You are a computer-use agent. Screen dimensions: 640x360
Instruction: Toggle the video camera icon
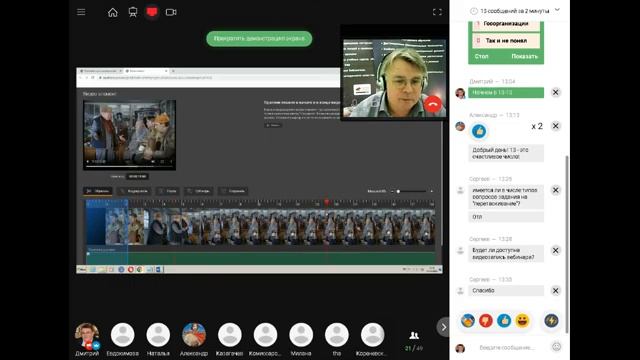(171, 12)
